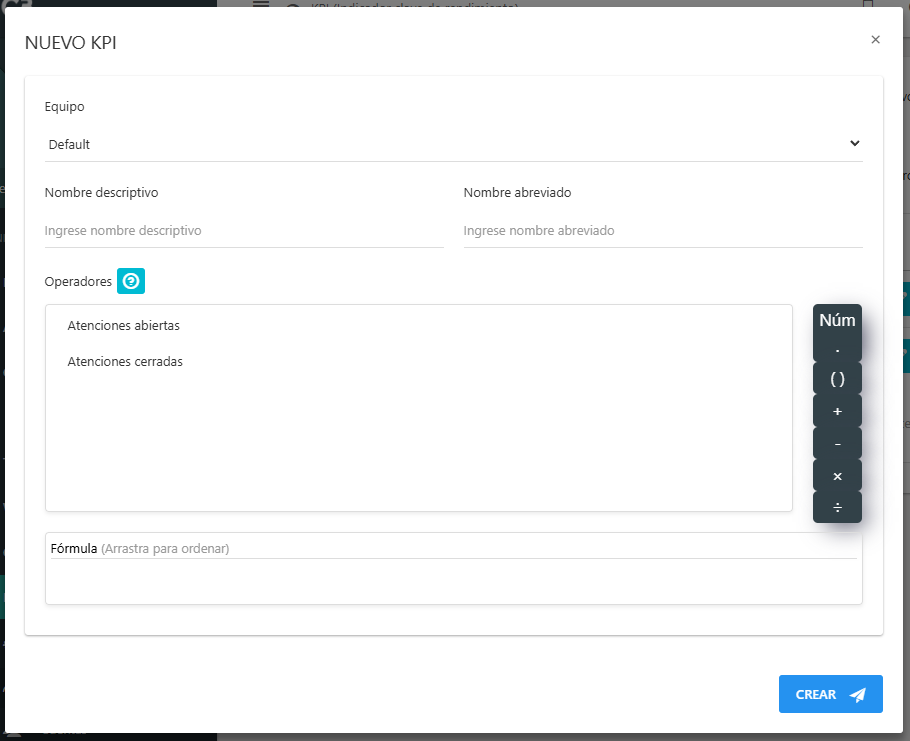Click the decimal point operator
Image resolution: width=910 pixels, height=741 pixels.
(837, 348)
